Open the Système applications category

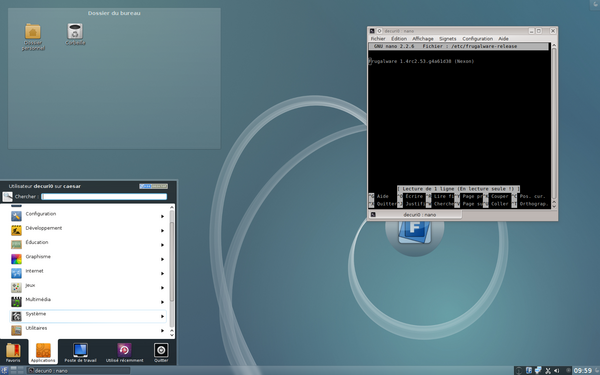(88, 316)
